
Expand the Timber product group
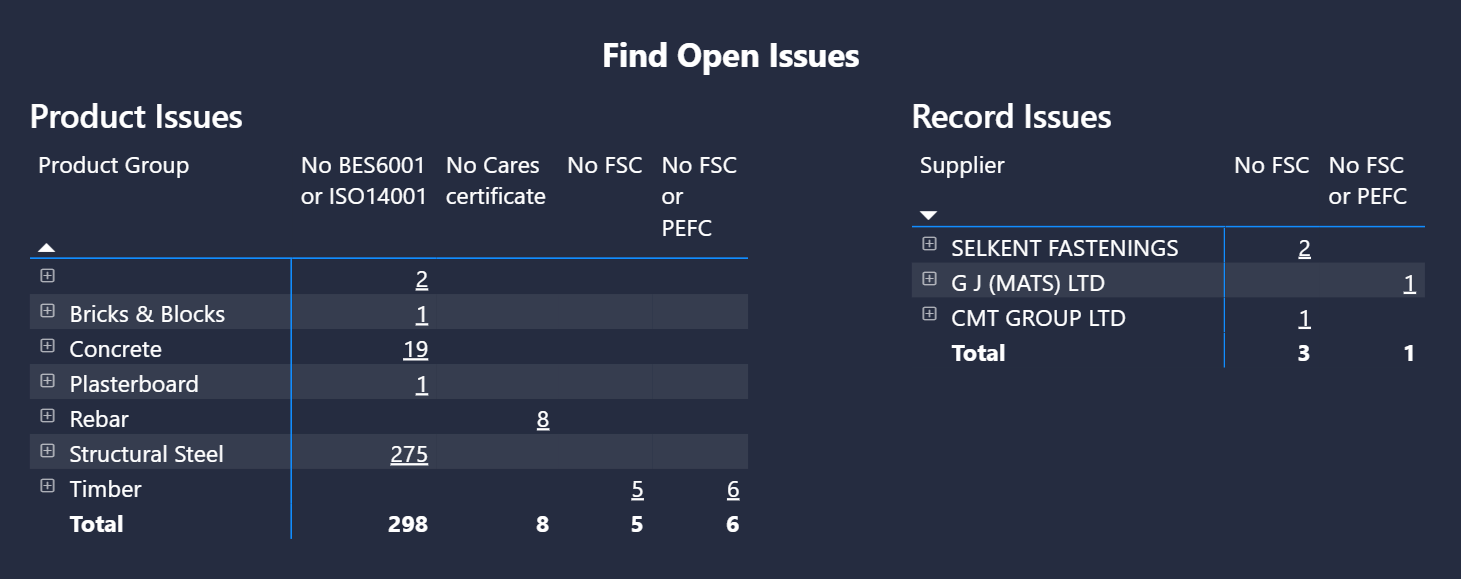pyautogui.click(x=47, y=486)
